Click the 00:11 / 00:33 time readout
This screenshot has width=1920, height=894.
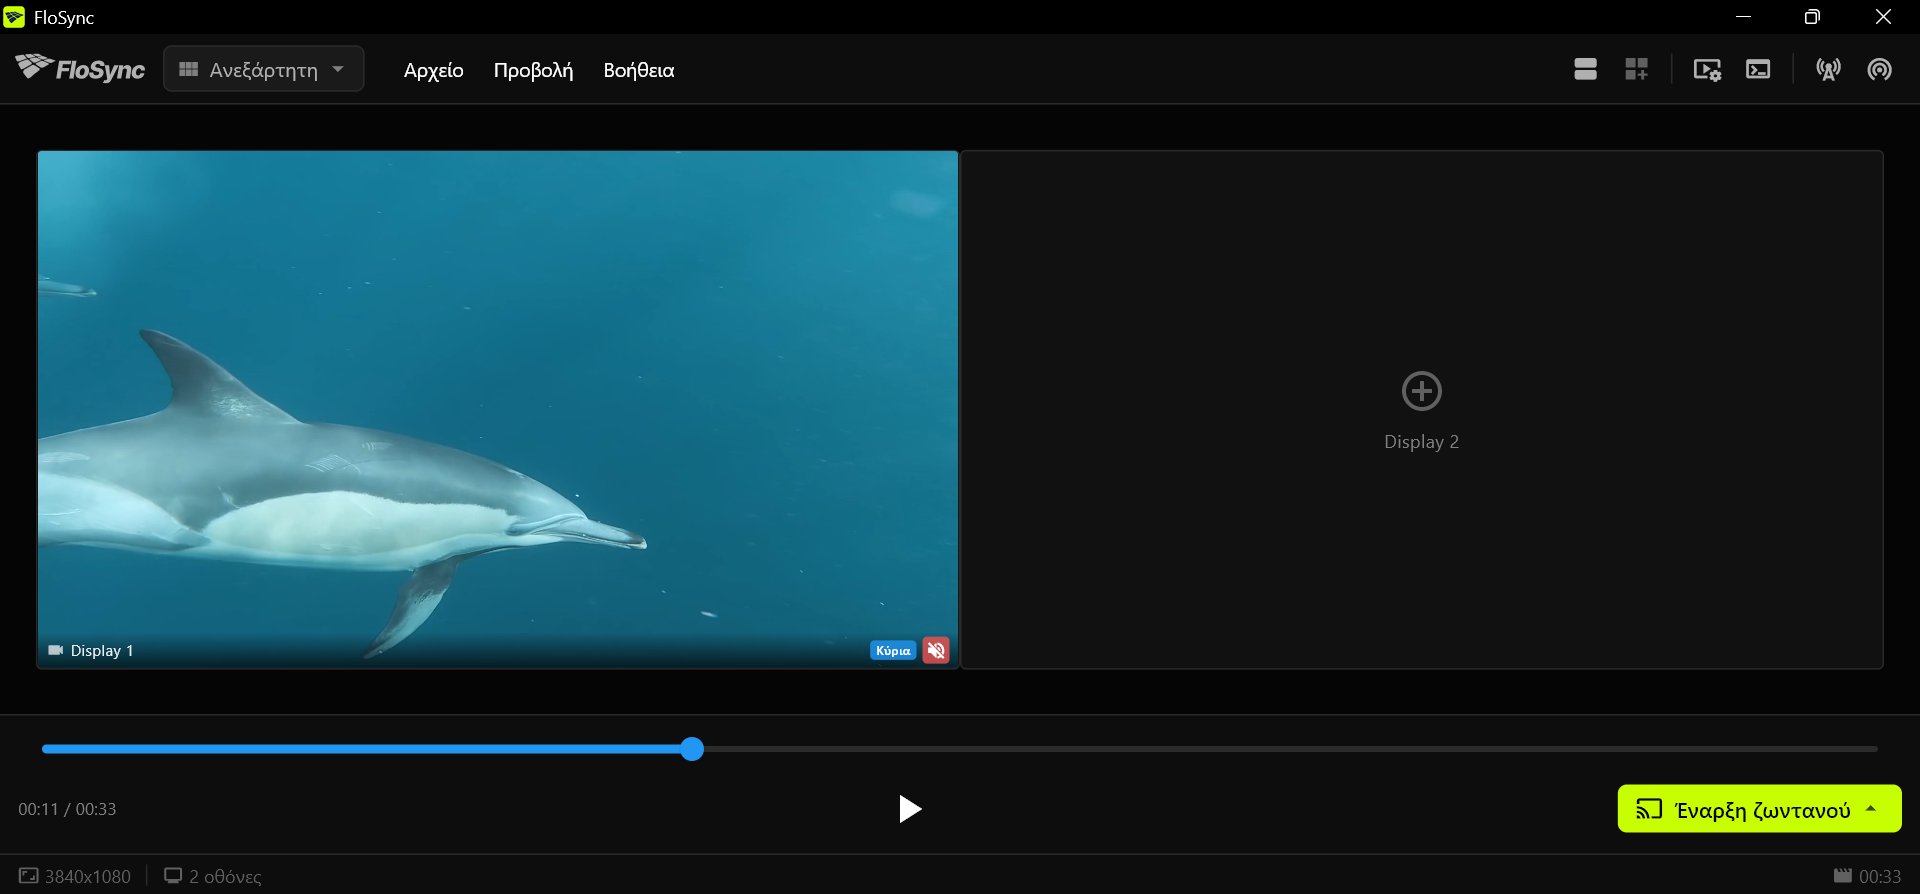[67, 809]
